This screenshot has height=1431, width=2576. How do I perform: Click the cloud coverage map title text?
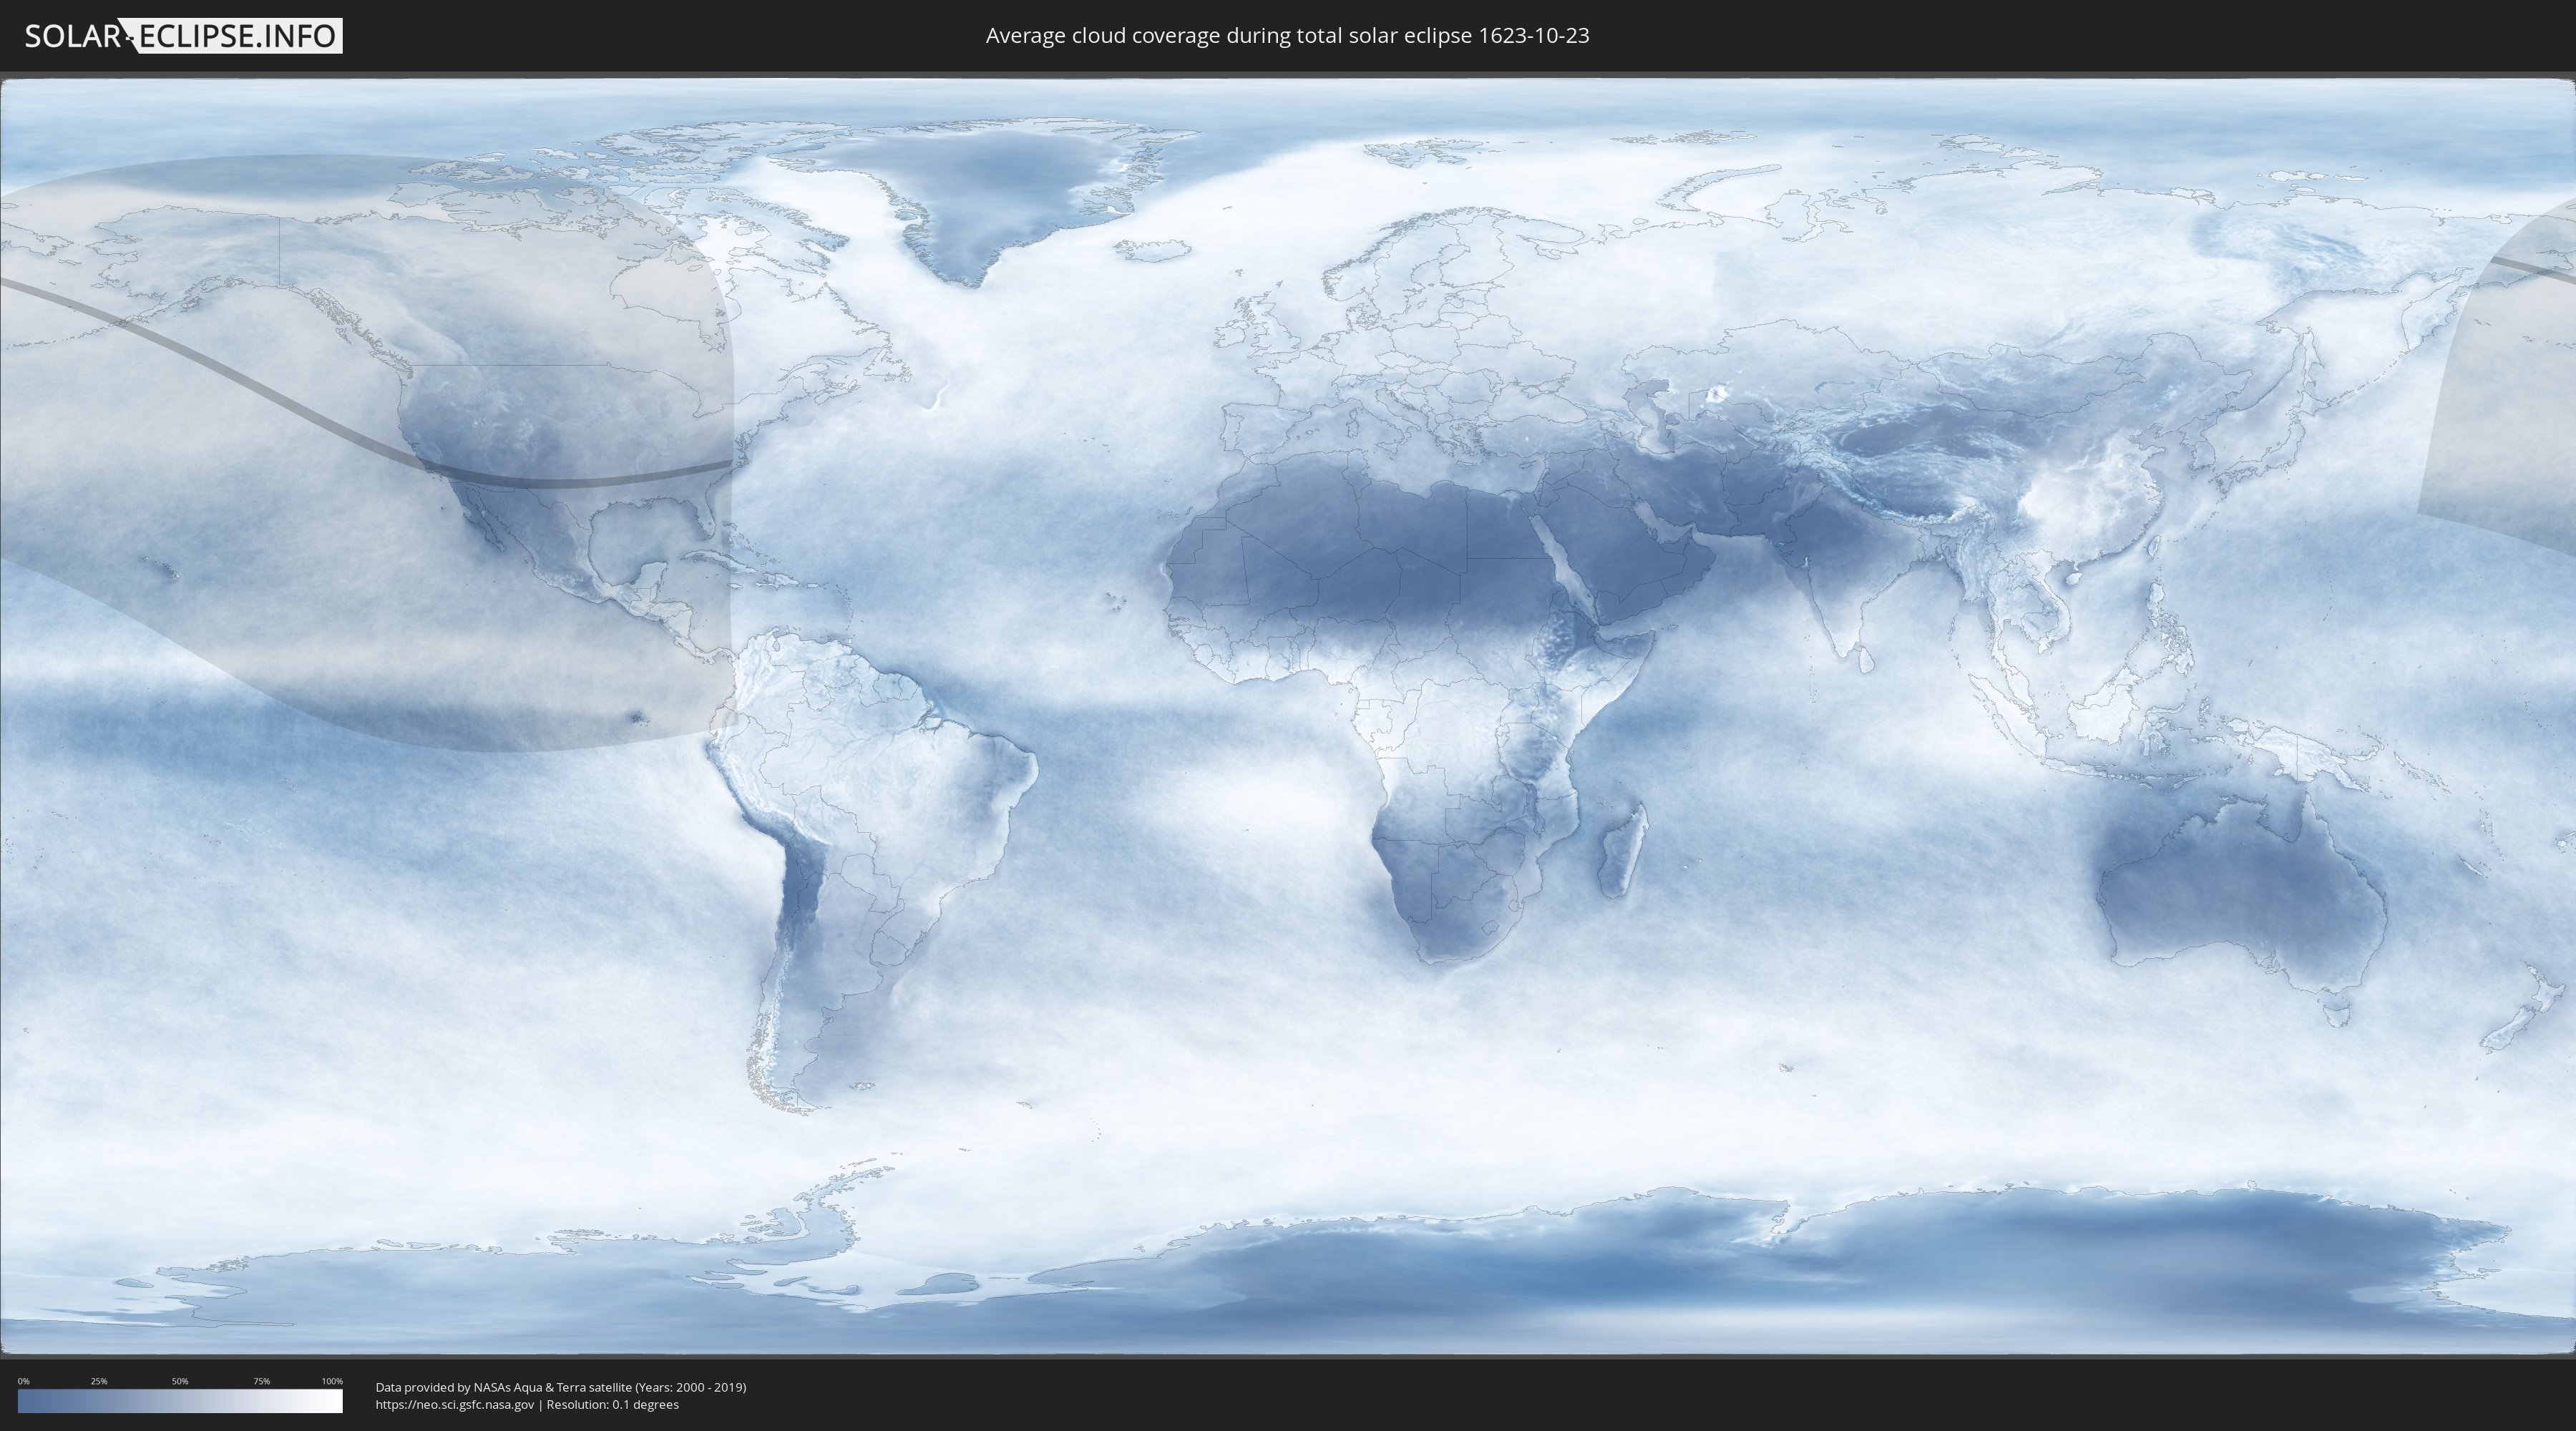click(1287, 36)
